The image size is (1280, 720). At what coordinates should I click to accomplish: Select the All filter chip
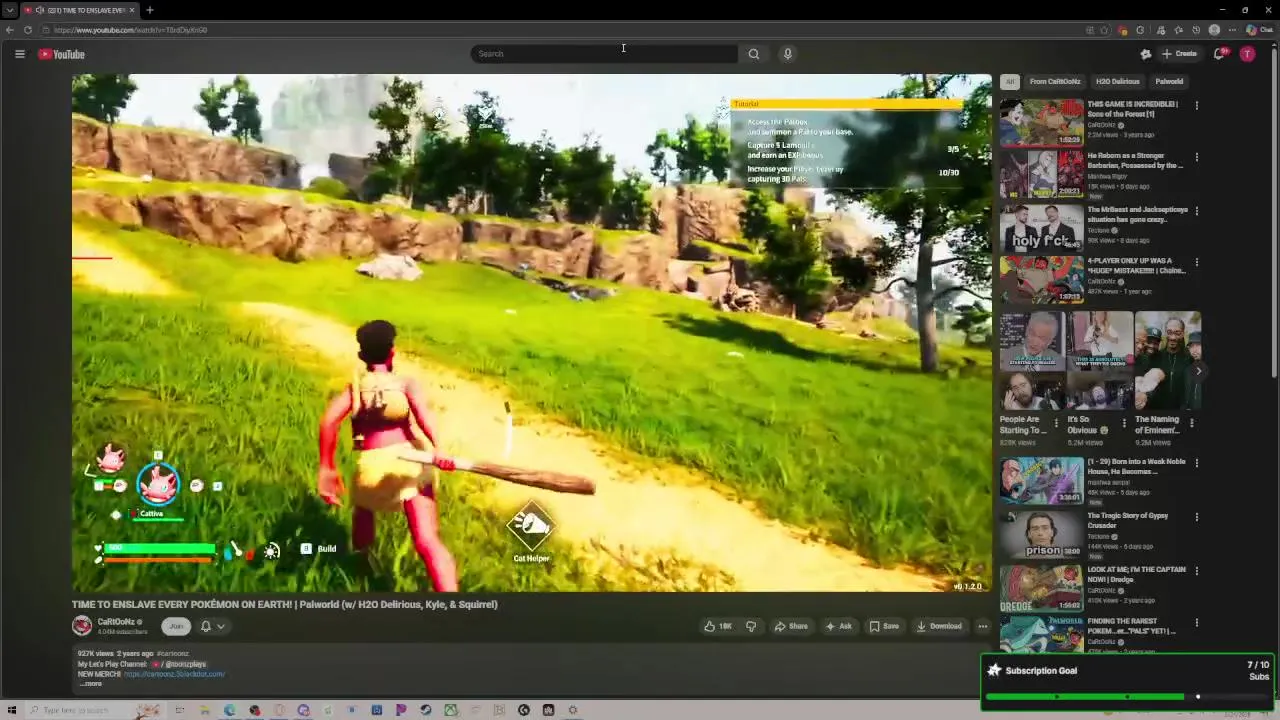tap(1010, 82)
